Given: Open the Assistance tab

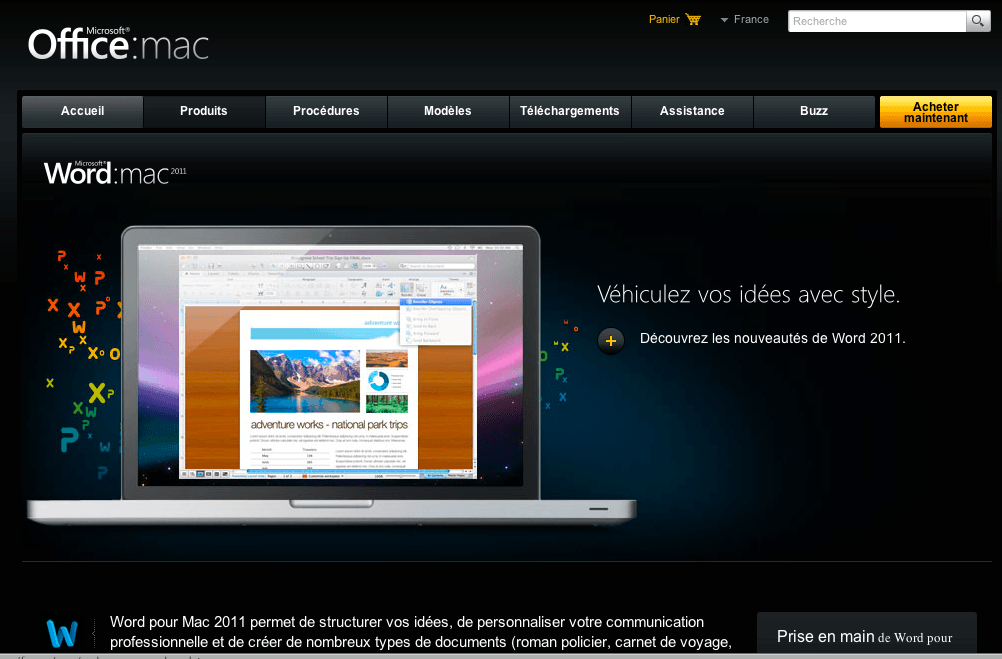Looking at the screenshot, I should [692, 111].
